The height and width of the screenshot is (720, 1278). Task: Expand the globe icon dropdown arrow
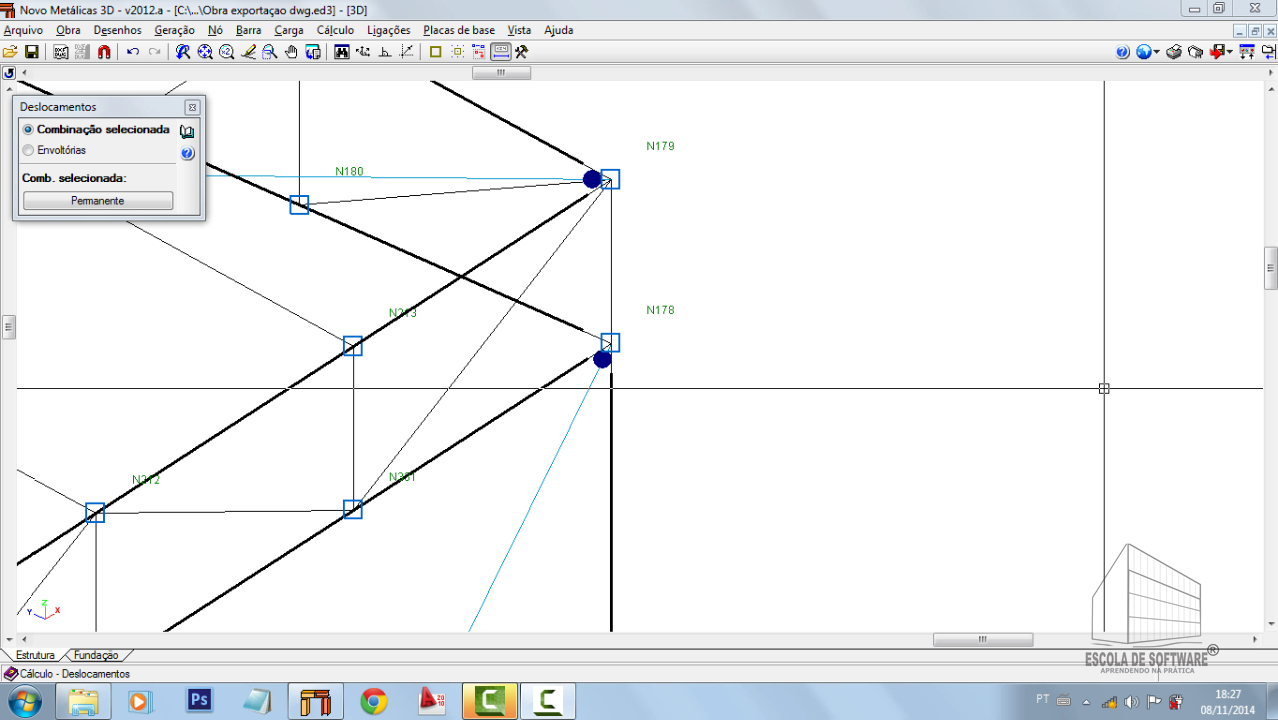tap(1157, 52)
